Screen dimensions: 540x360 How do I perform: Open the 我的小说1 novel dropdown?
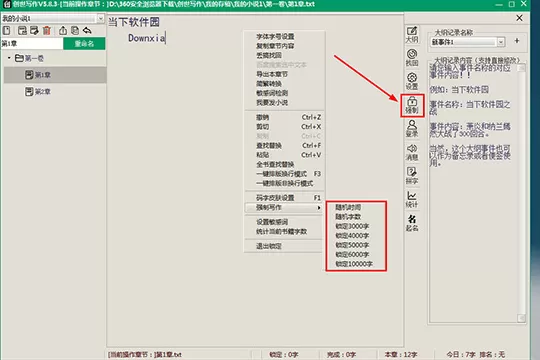click(100, 18)
